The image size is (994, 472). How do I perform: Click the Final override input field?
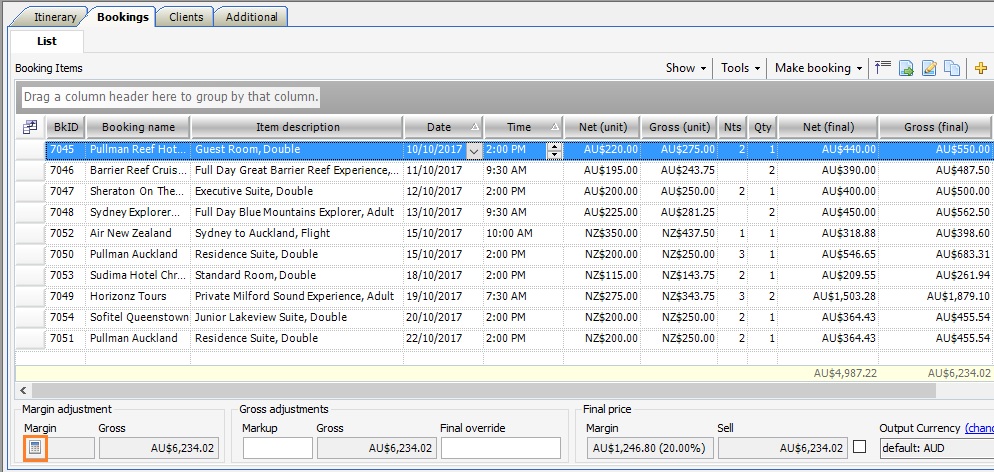500,448
